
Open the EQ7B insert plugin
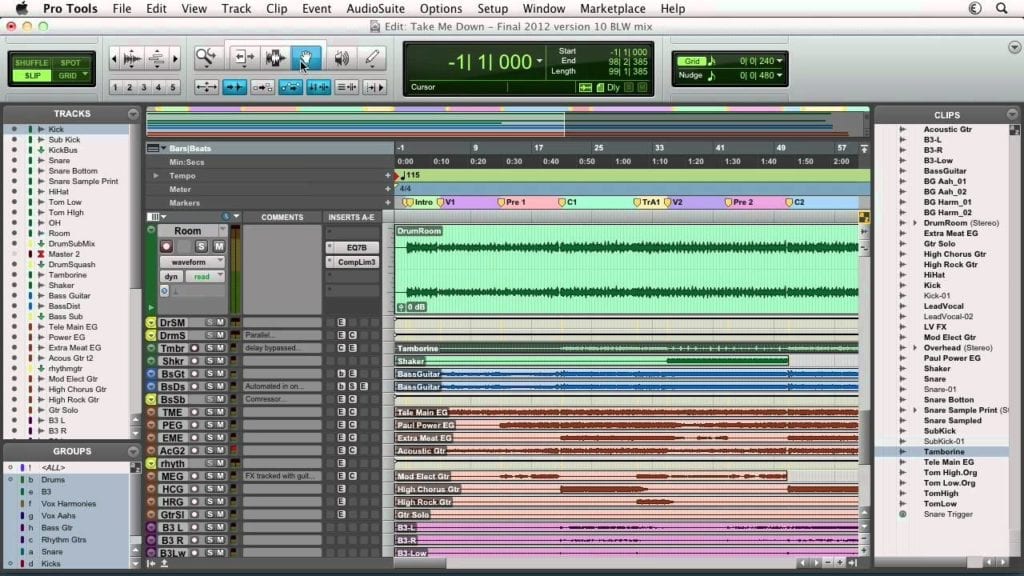356,248
